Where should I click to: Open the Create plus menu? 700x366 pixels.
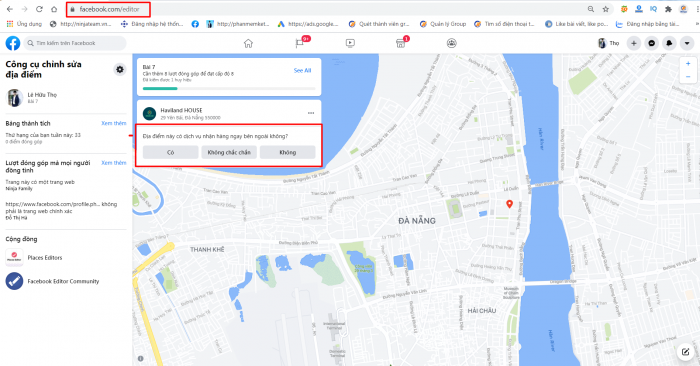click(633, 43)
